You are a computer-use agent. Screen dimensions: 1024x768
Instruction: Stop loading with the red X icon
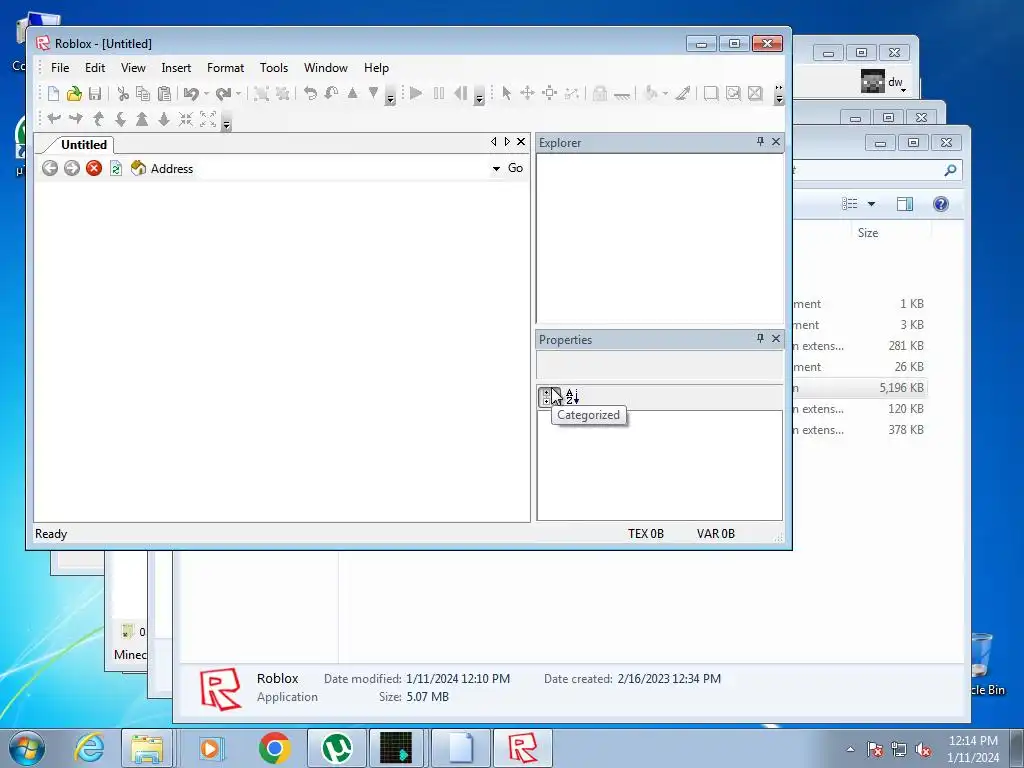[94, 168]
